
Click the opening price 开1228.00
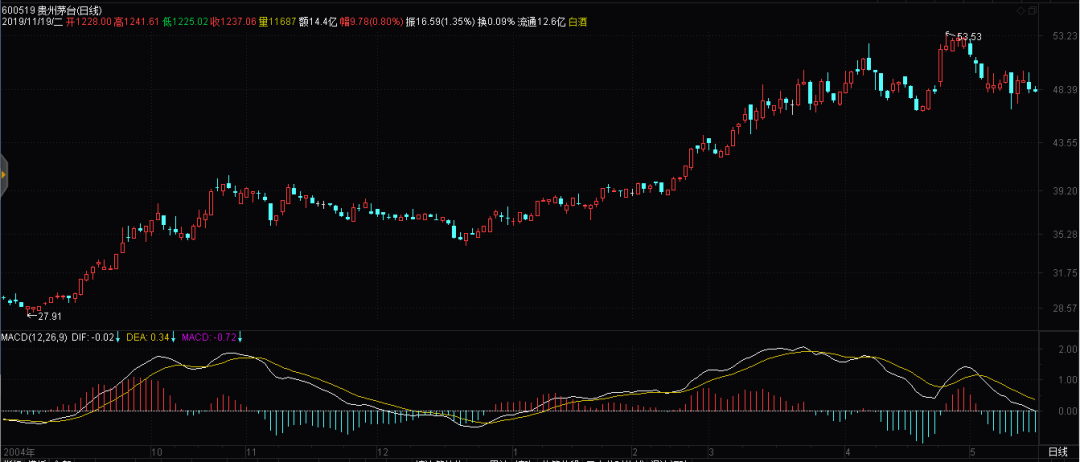click(90, 22)
